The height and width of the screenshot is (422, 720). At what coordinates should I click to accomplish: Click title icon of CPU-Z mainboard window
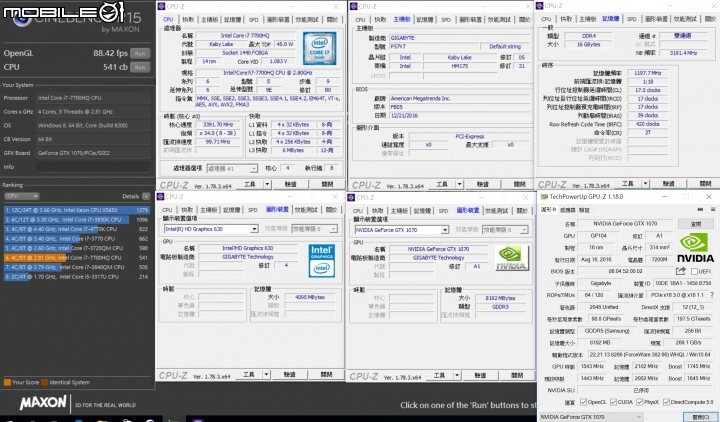353,6
